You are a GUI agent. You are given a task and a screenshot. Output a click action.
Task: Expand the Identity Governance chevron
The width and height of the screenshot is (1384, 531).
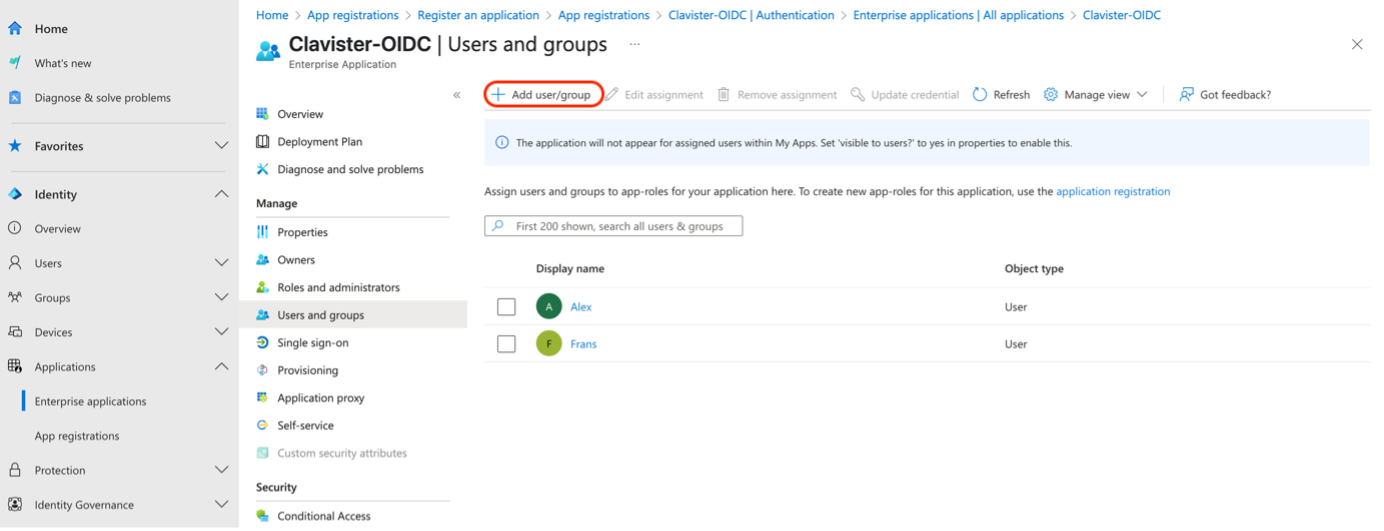222,505
